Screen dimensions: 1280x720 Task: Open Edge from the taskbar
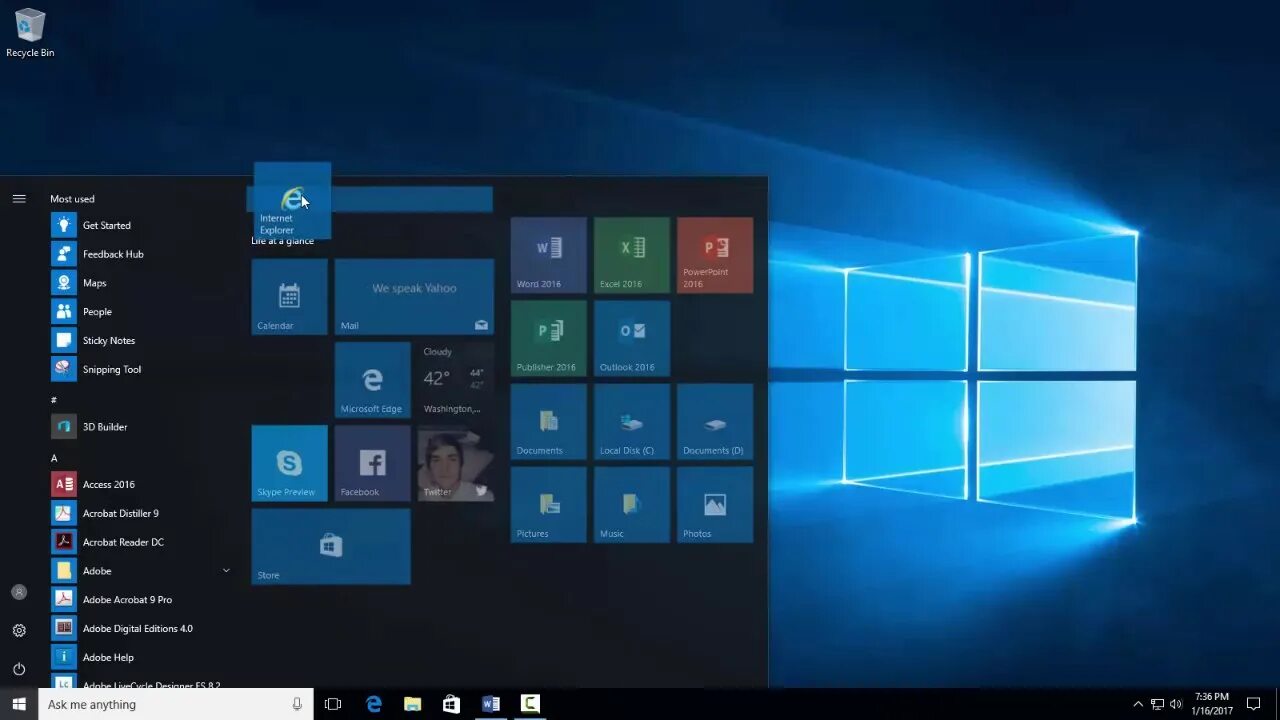[x=373, y=704]
